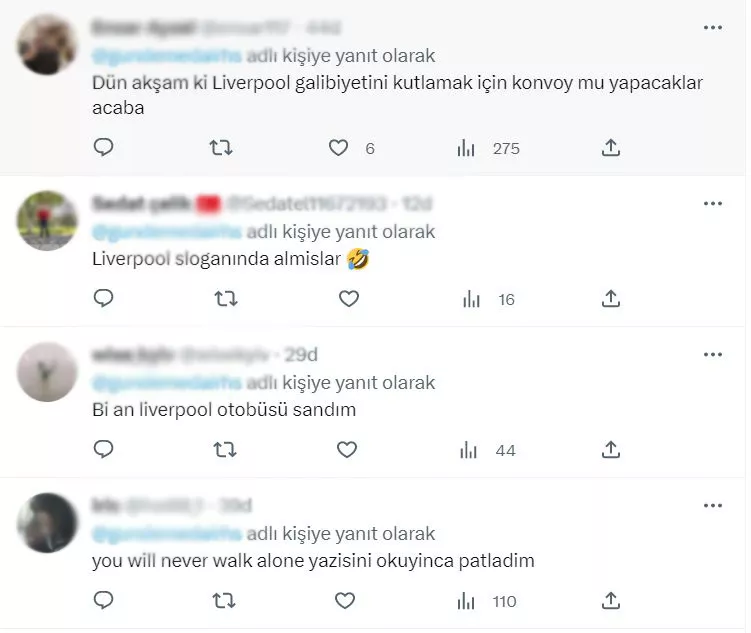This screenshot has height=633, width=751.
Task: Share the 'okuyinca patladim' tweet
Action: 611,600
